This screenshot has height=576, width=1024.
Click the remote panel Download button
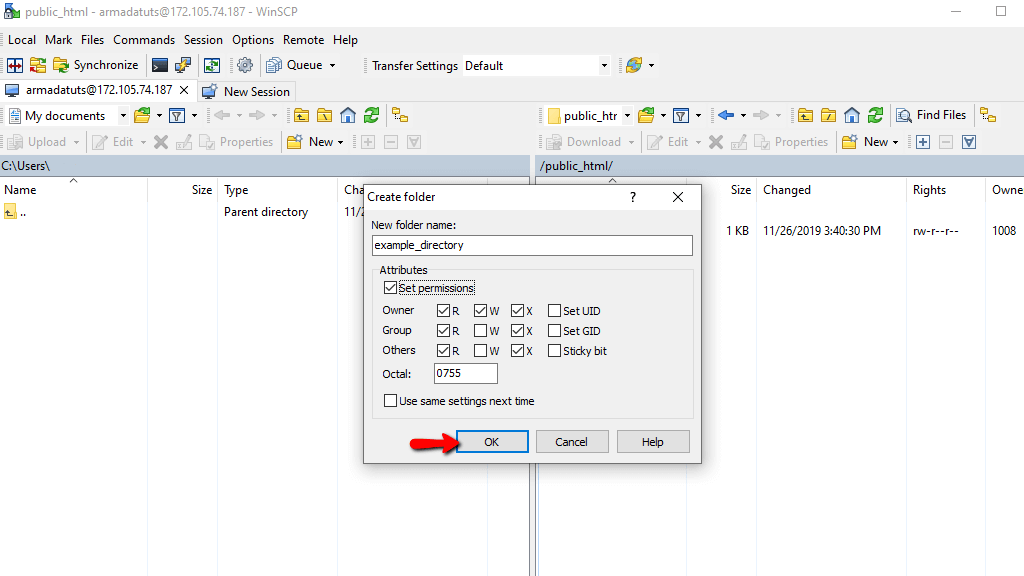(584, 142)
